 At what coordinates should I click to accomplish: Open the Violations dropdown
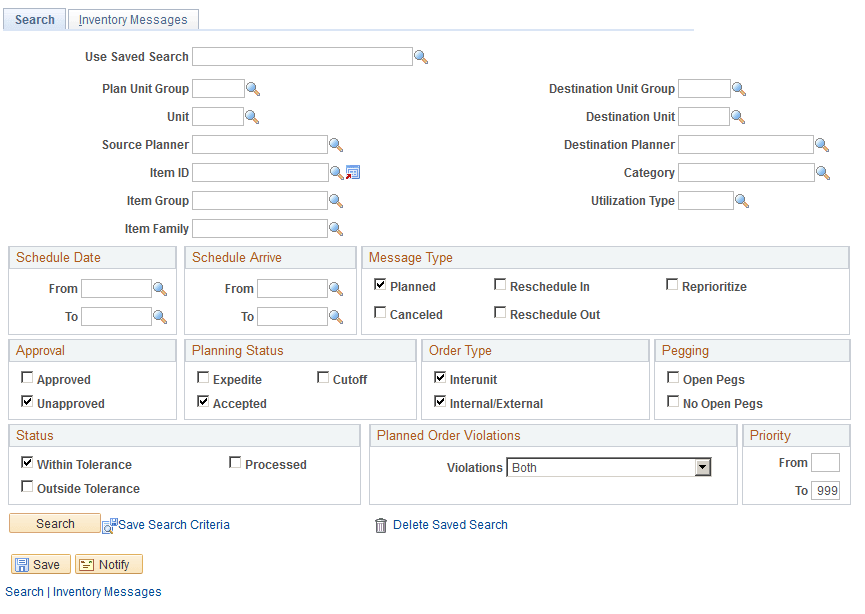pos(703,467)
